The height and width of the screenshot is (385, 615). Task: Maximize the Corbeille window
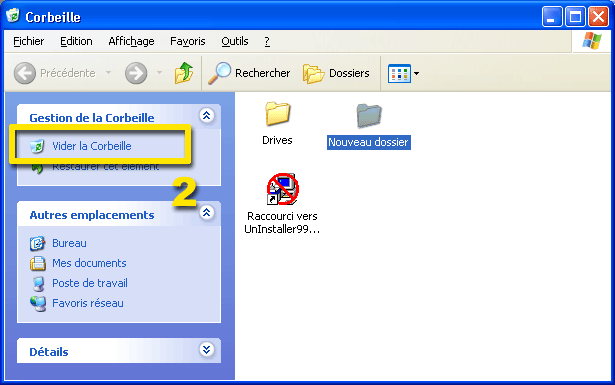point(575,17)
